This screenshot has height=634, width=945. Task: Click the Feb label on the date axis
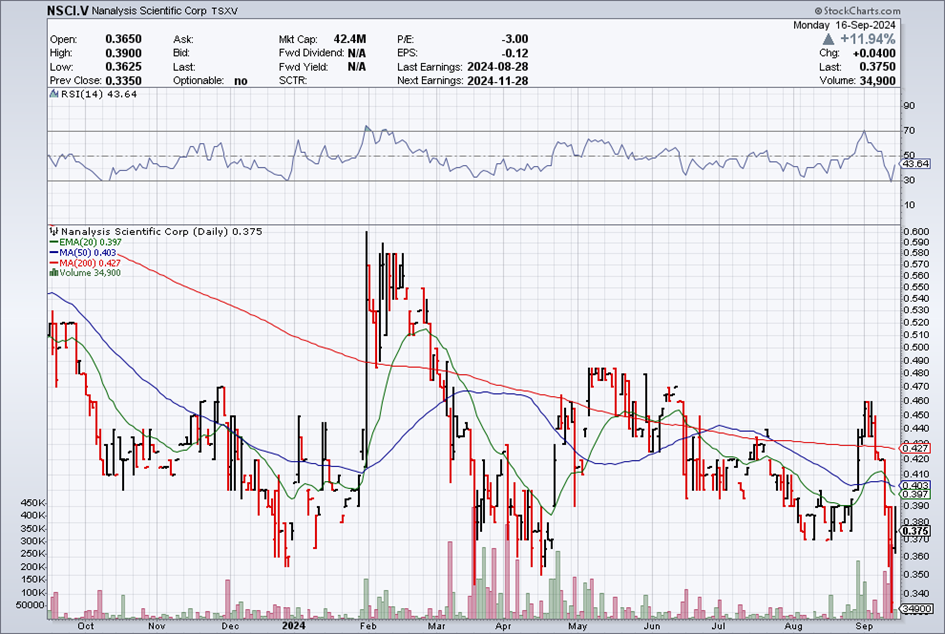point(368,626)
